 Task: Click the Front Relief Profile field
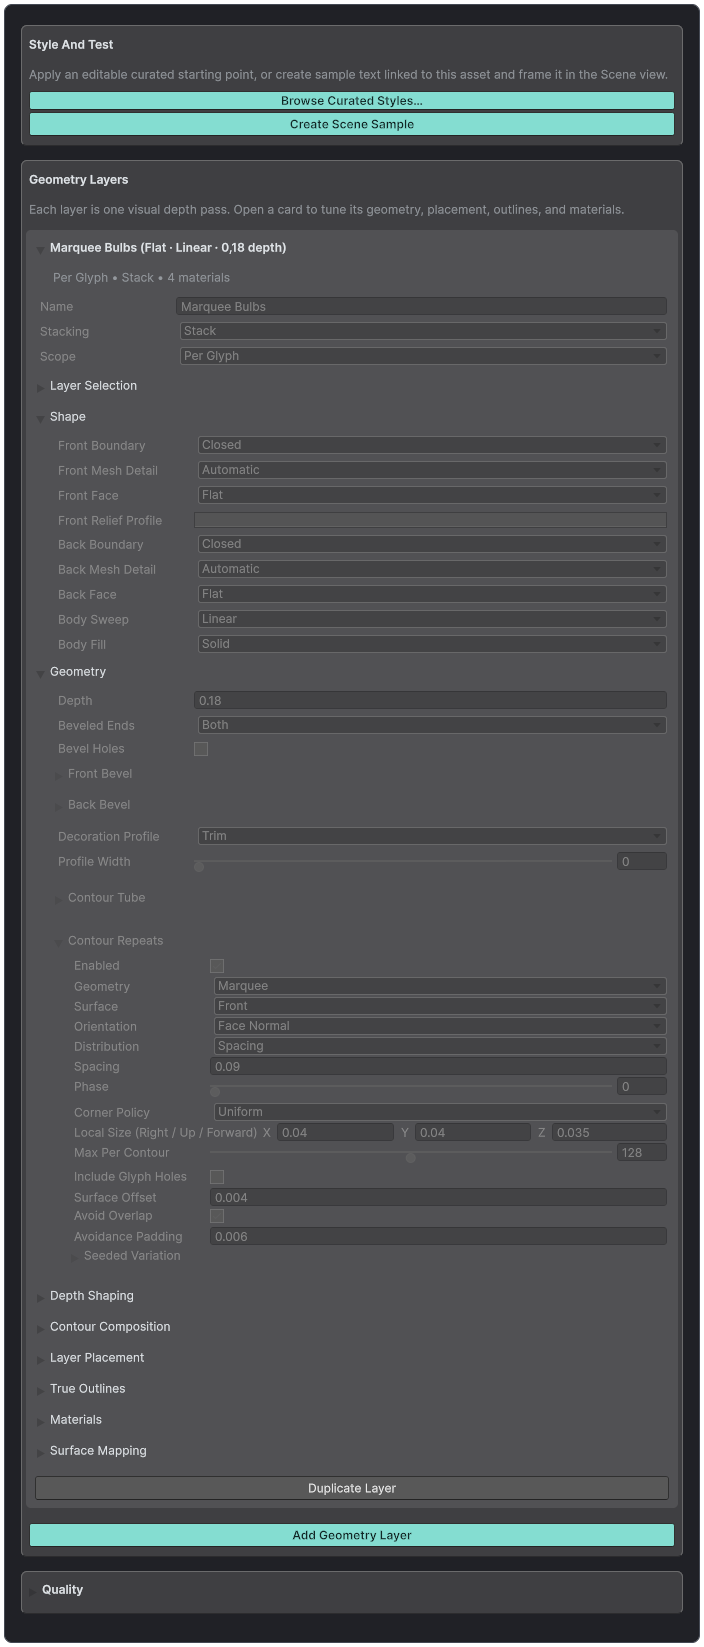point(430,520)
